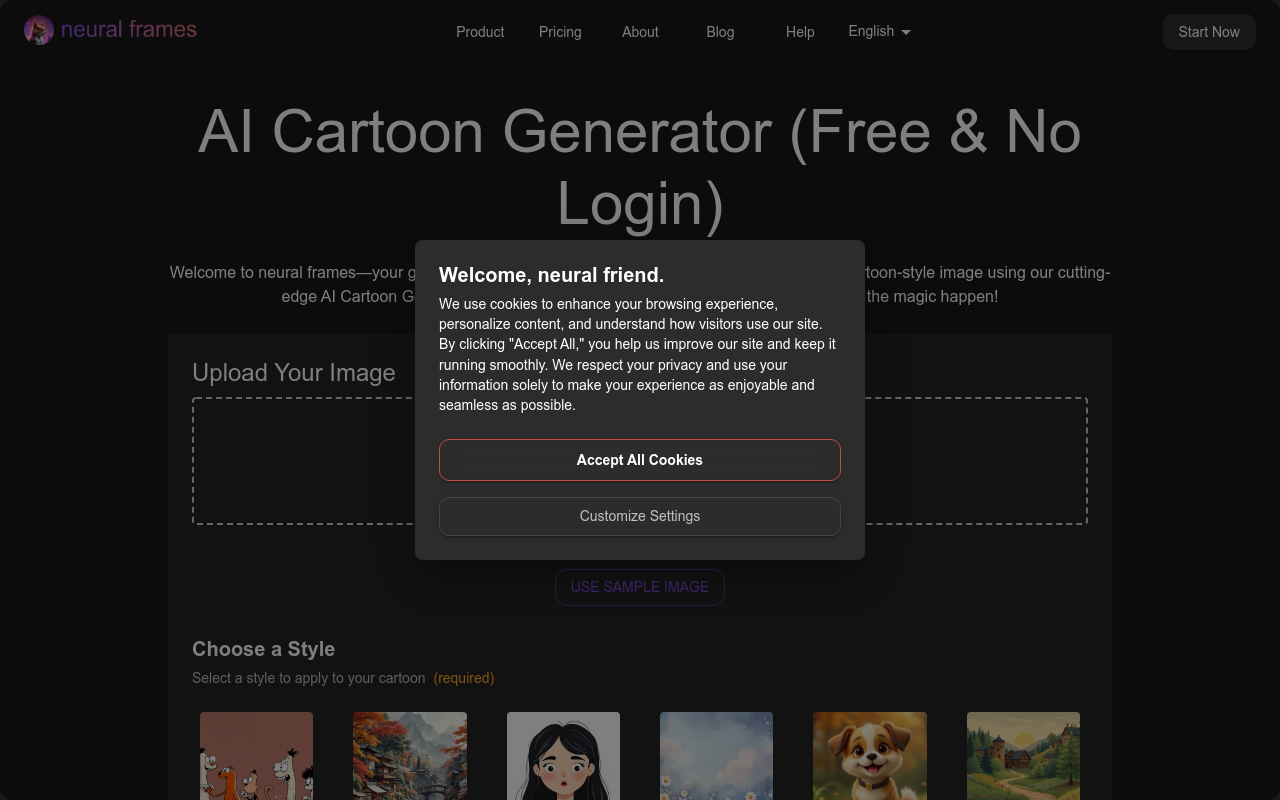Click the Start Now button

1209,32
